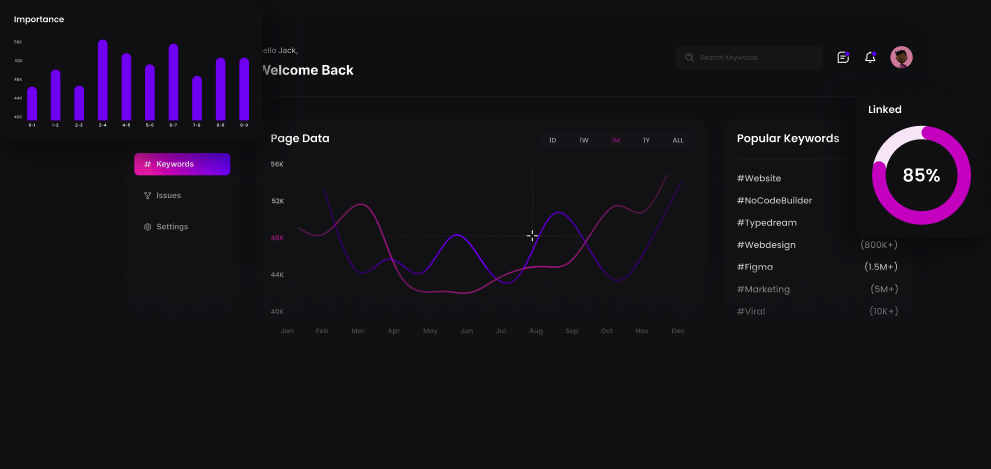Click the May month label
Screen dimensions: 991x469
click(430, 331)
